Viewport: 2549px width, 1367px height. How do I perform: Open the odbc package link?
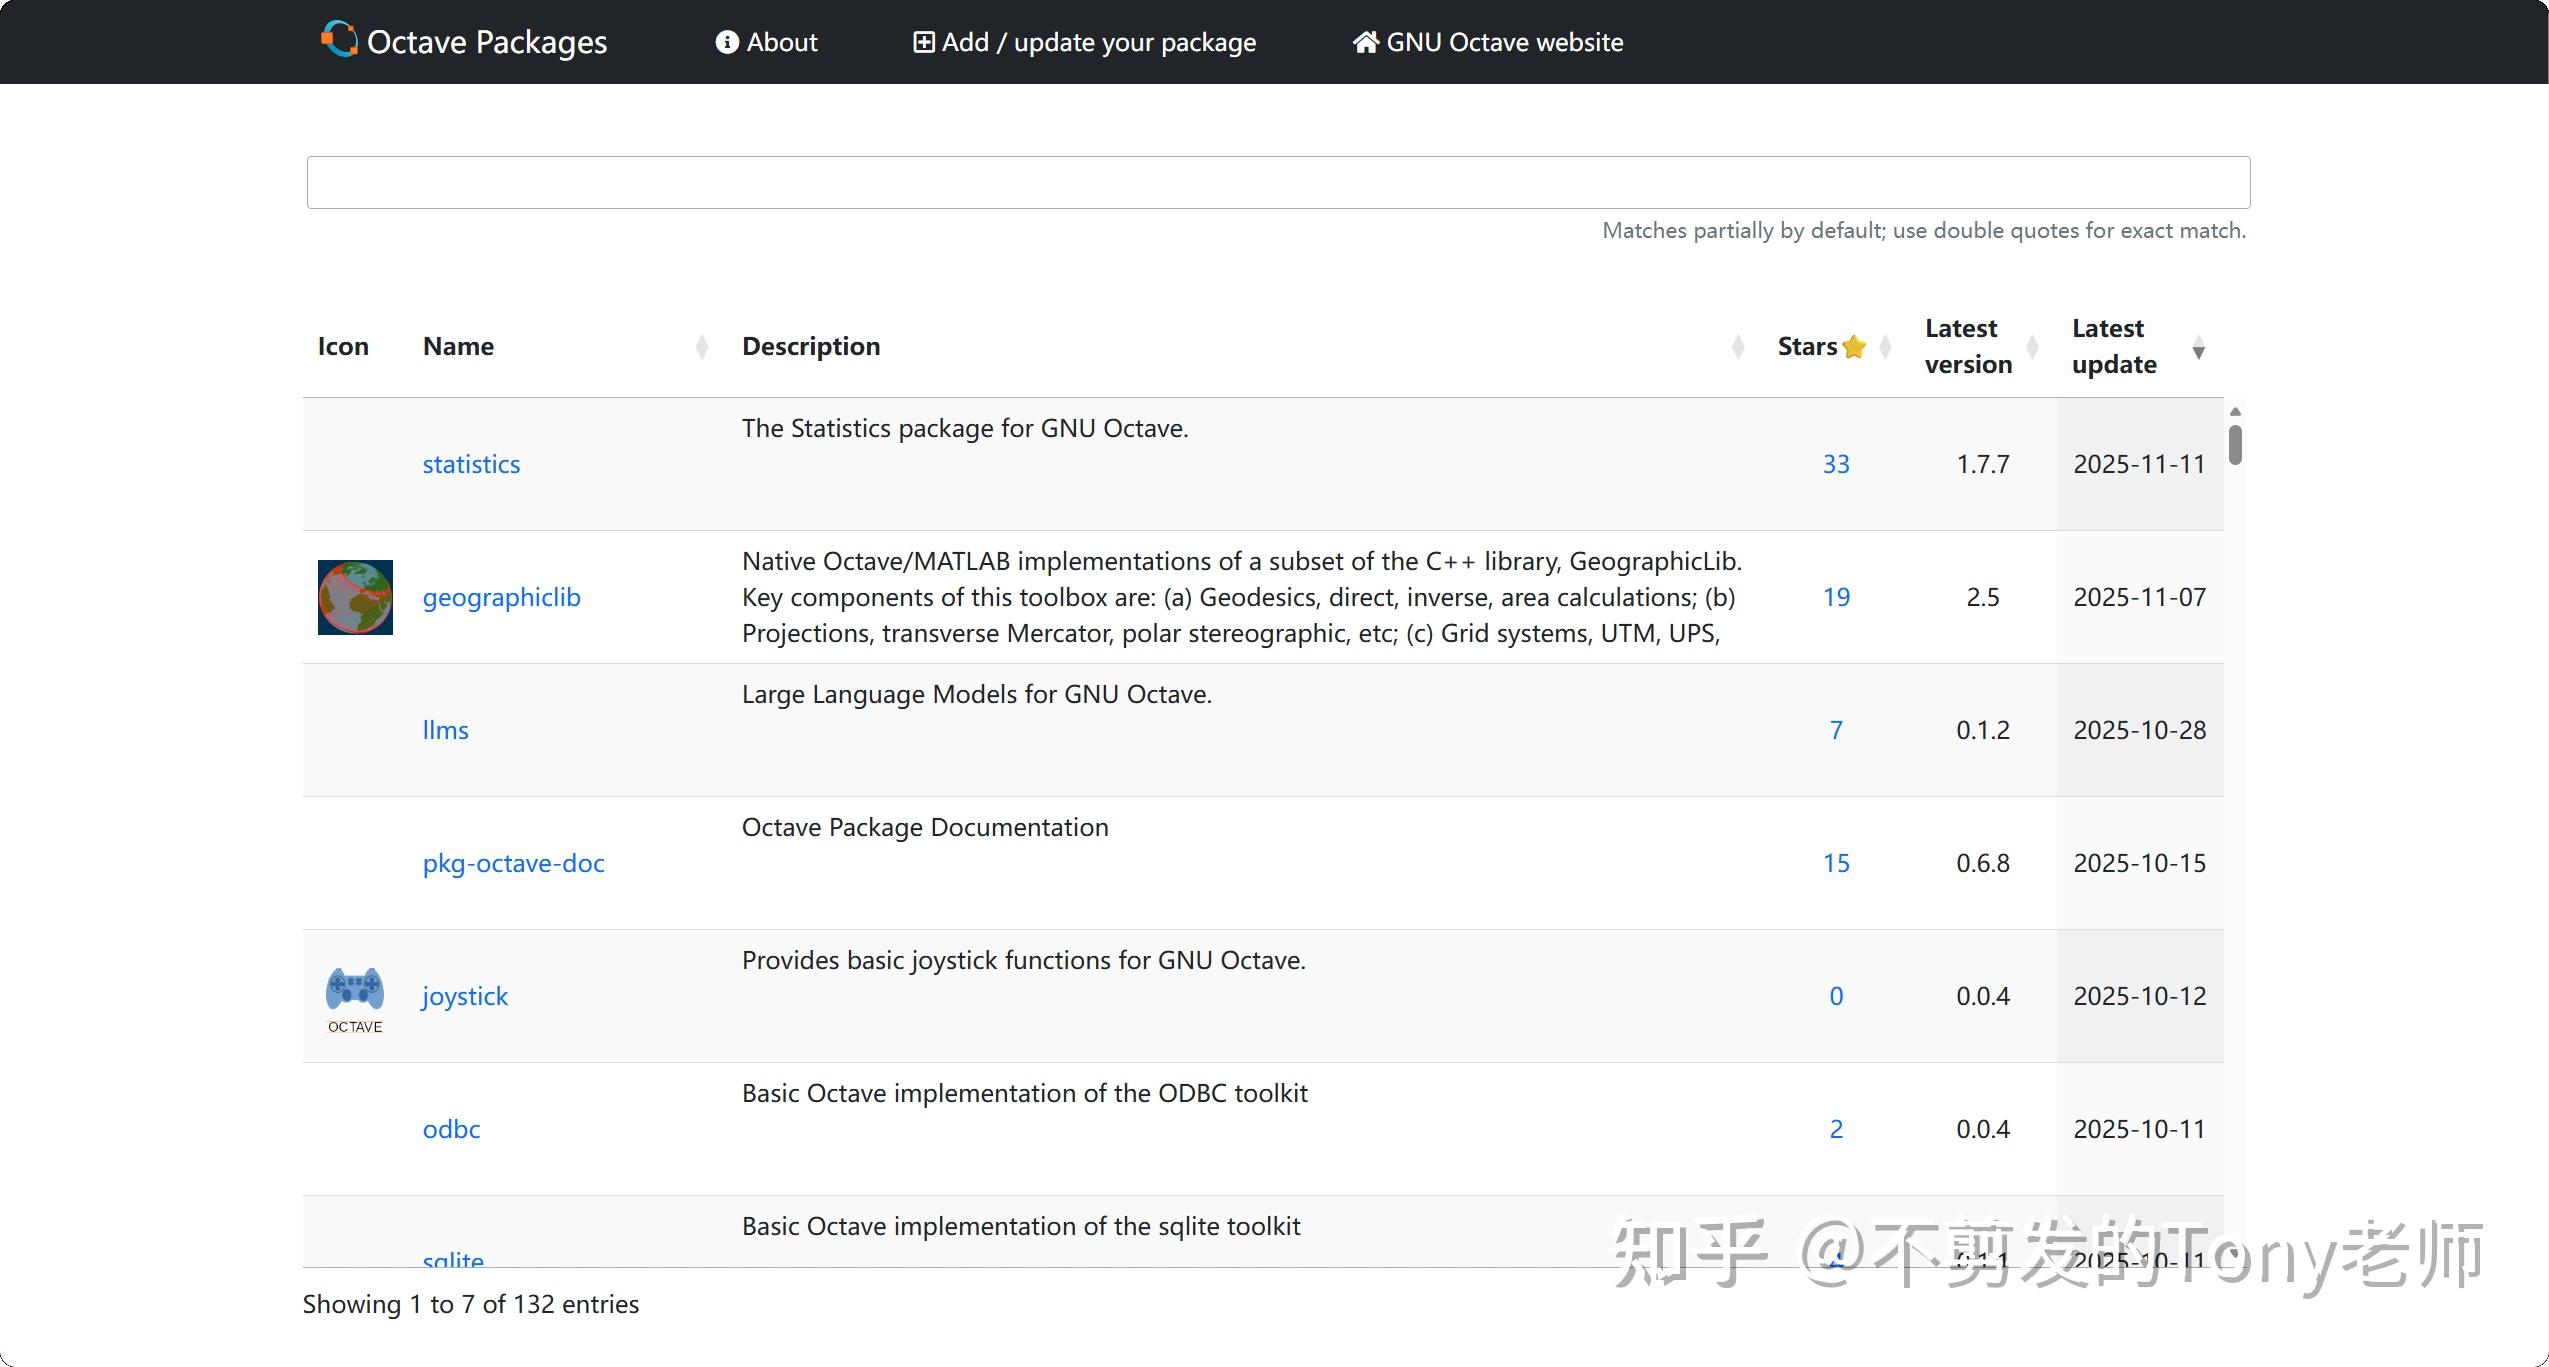[451, 1129]
